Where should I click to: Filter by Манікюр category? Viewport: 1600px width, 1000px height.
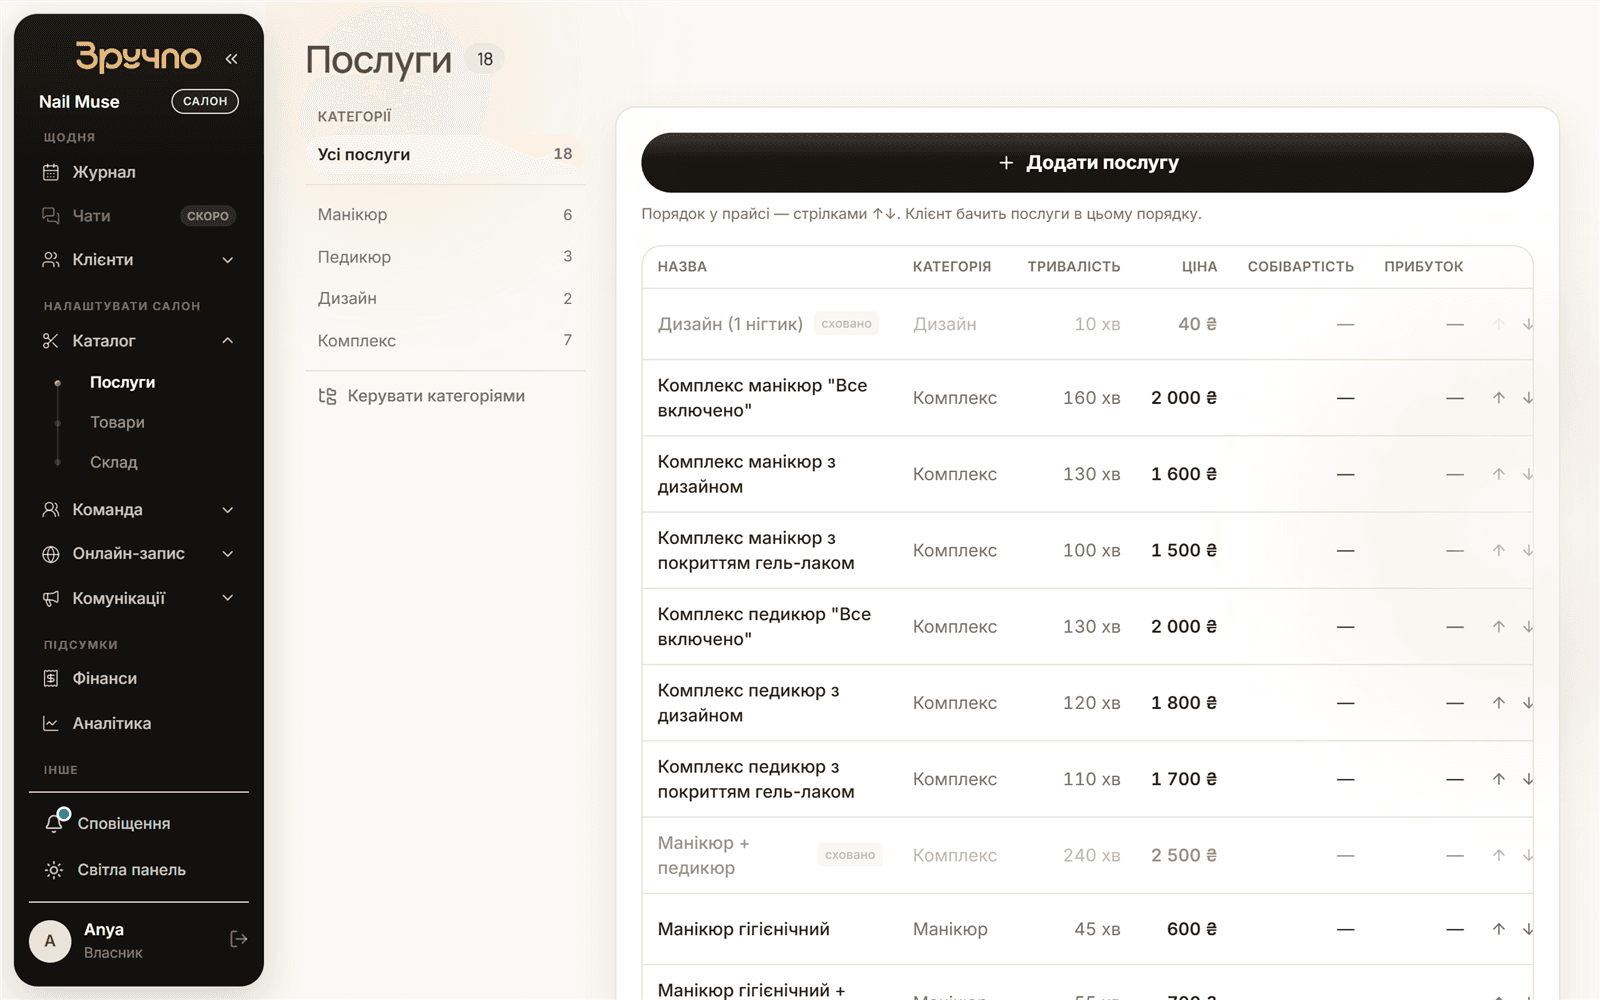point(445,215)
